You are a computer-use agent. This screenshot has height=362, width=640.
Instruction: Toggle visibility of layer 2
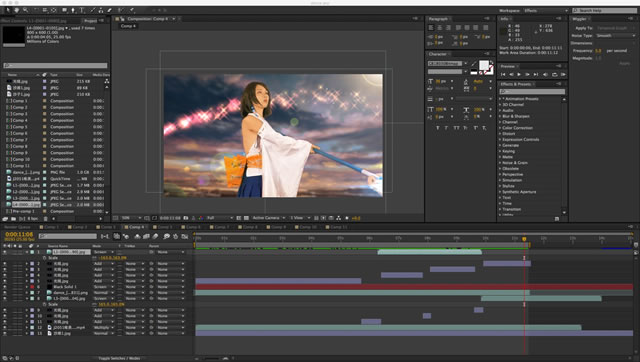click(x=5, y=264)
